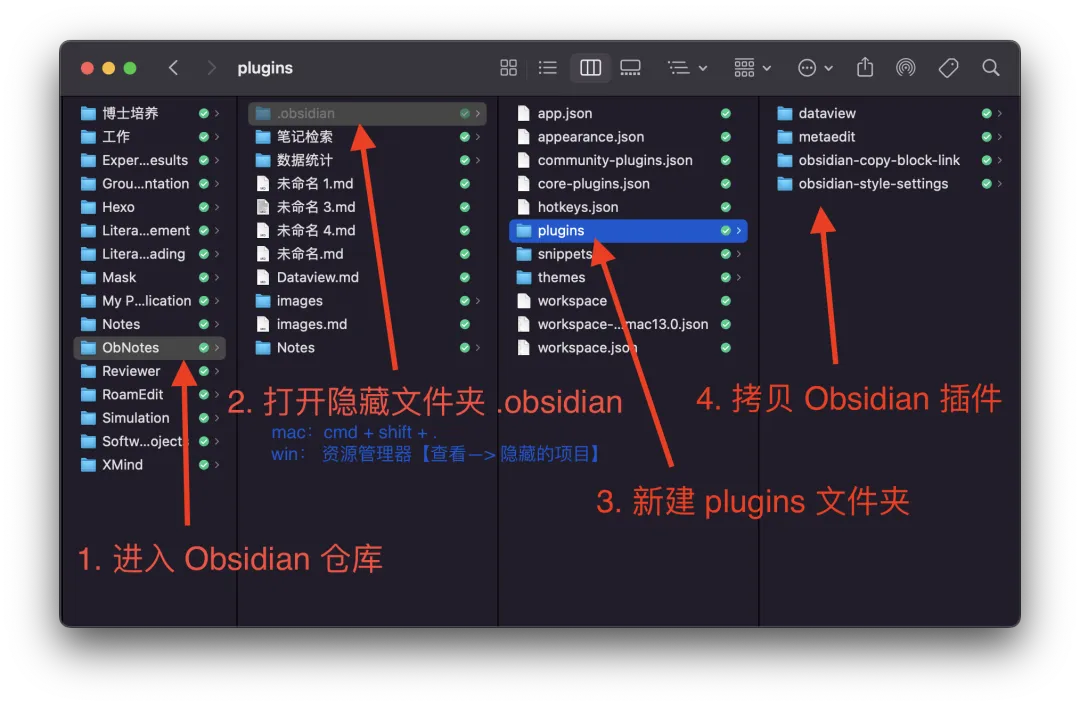
Task: Open the dataview plugin folder
Action: (889, 113)
